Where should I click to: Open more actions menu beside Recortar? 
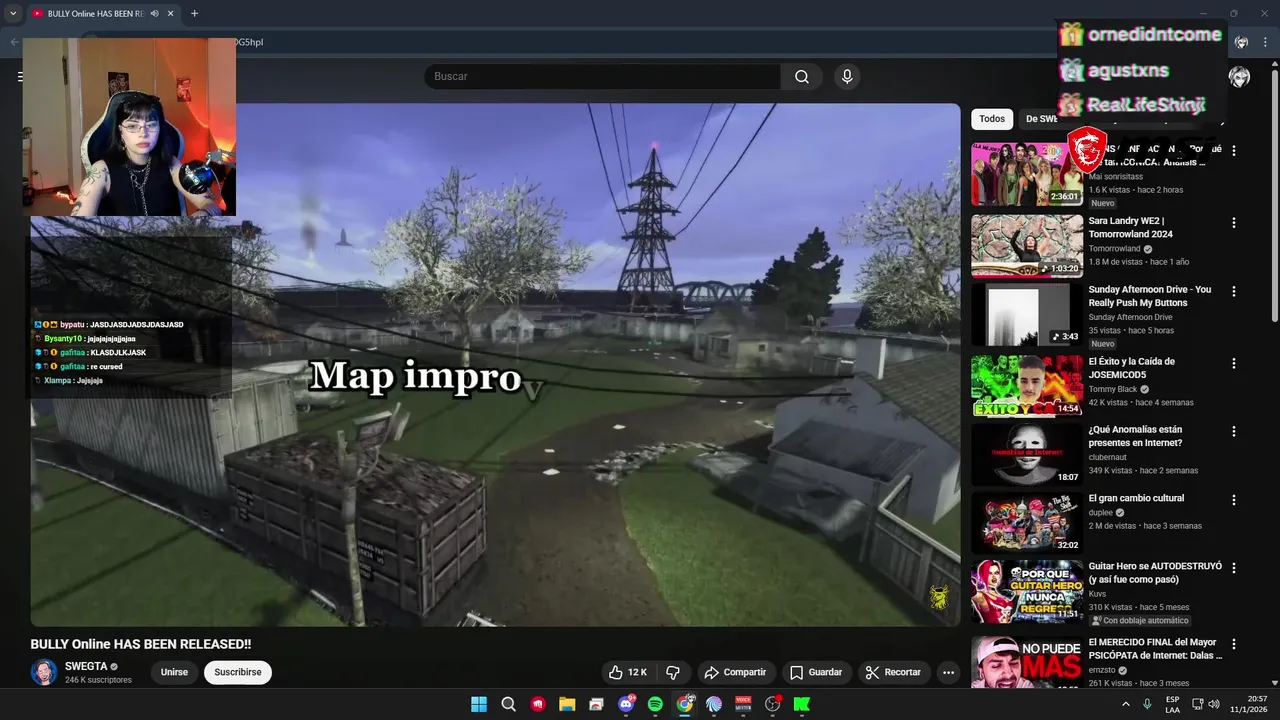pos(948,672)
